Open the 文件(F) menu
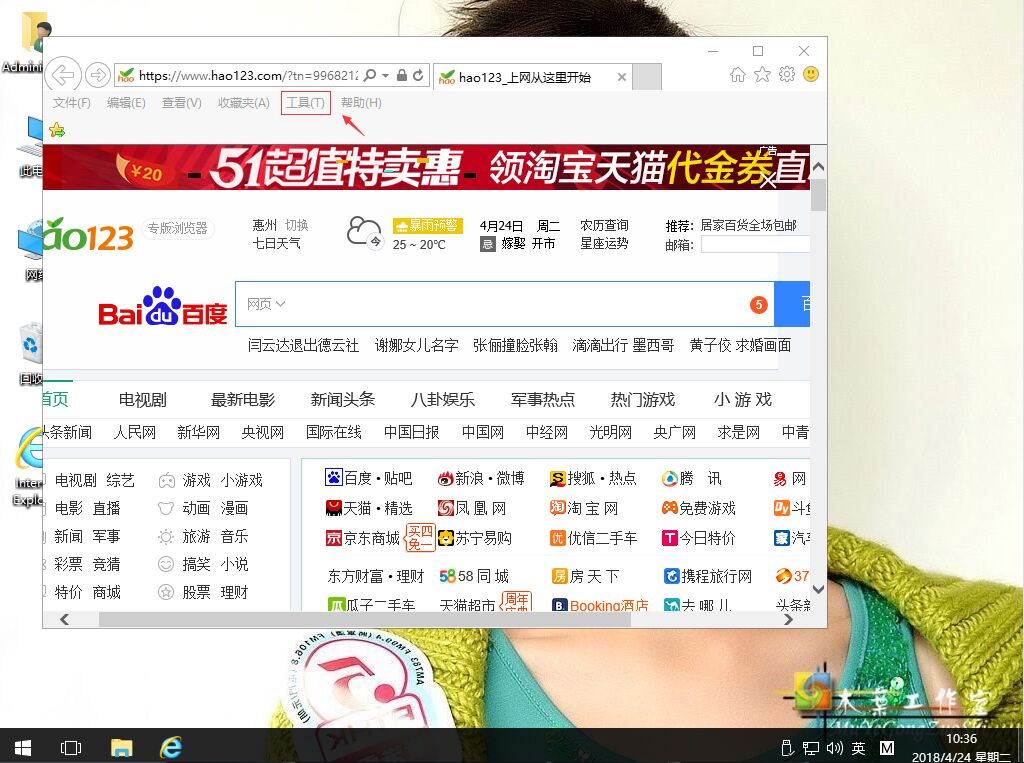The image size is (1024, 763). click(72, 103)
